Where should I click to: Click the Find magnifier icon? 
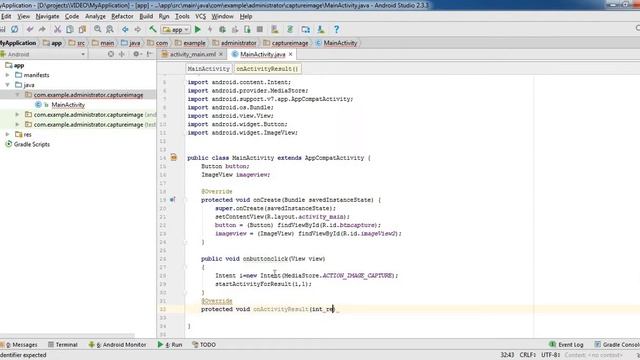point(98,29)
